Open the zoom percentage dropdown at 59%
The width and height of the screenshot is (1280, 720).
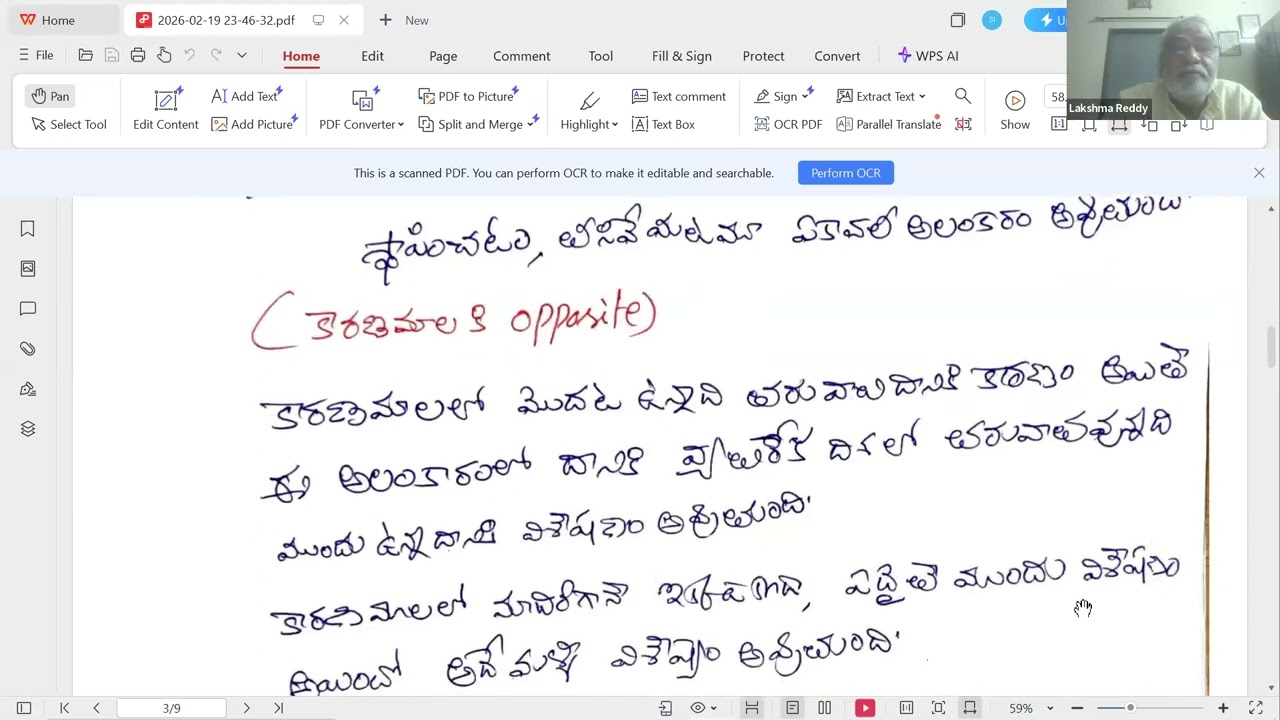(1049, 708)
